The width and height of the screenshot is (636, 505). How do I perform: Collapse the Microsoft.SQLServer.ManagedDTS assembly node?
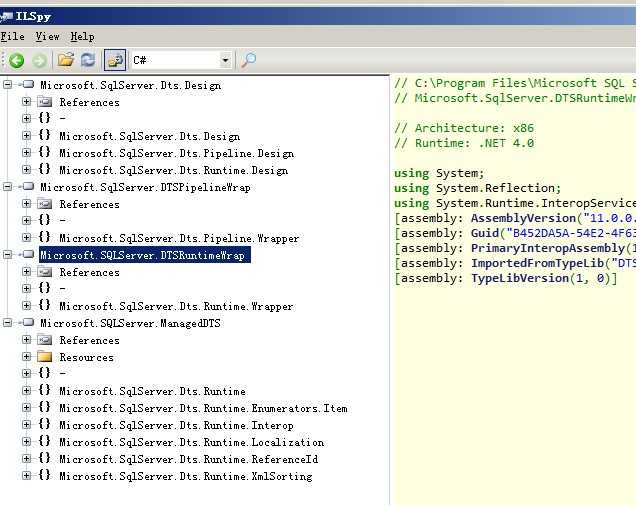point(8,322)
